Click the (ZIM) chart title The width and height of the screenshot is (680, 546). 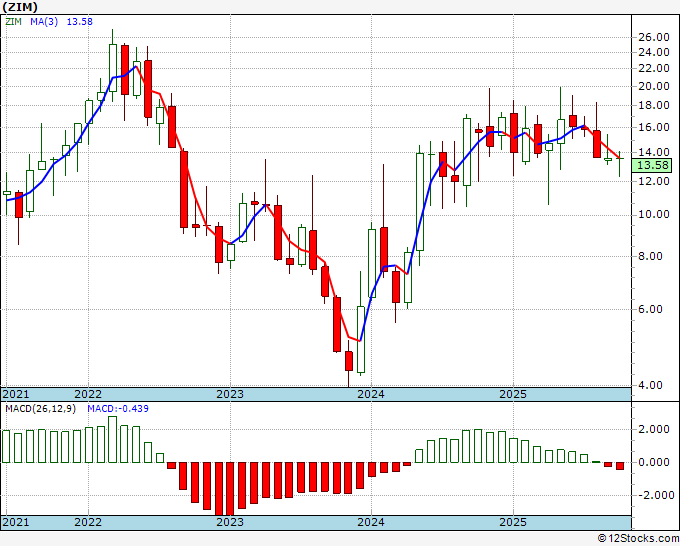pos(20,7)
